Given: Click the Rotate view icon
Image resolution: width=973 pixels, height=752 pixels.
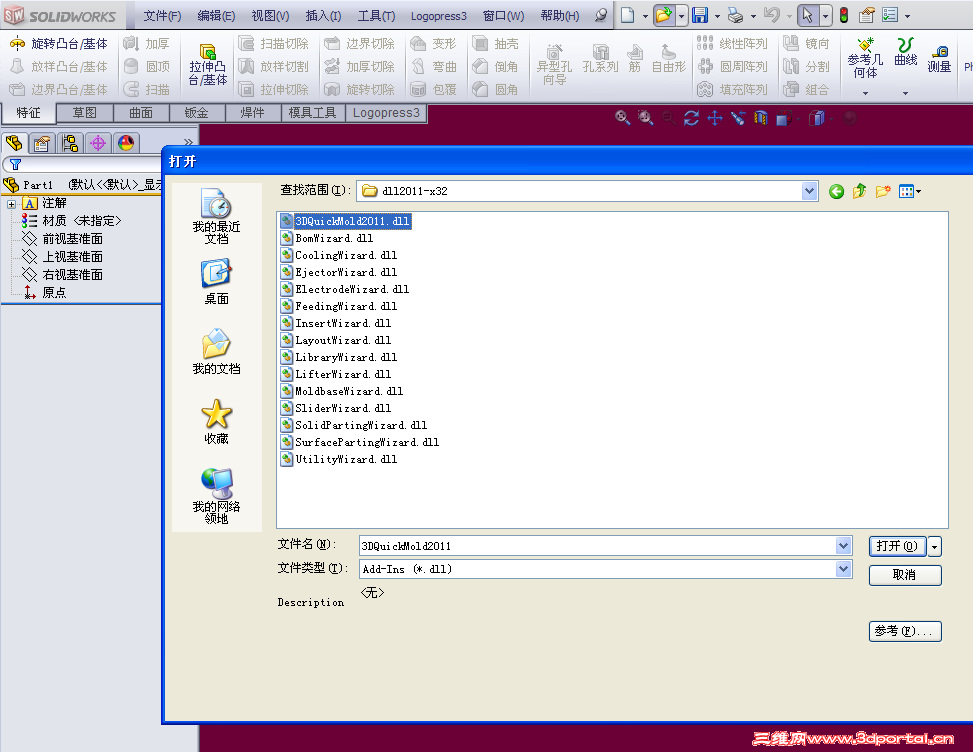Looking at the screenshot, I should 691,117.
